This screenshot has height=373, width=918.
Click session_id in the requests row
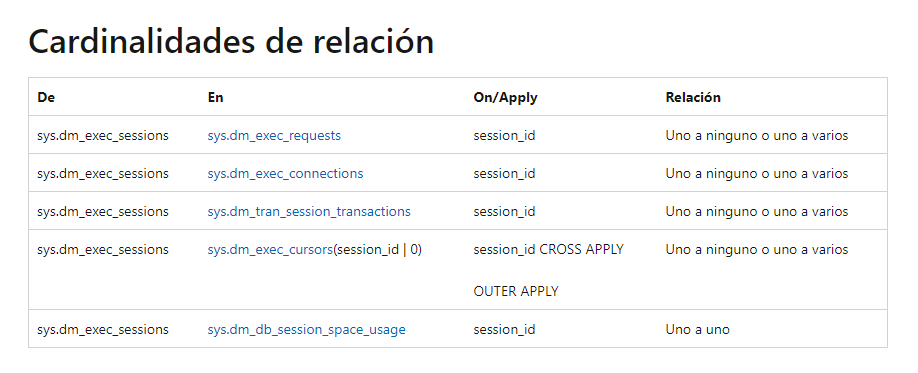504,136
